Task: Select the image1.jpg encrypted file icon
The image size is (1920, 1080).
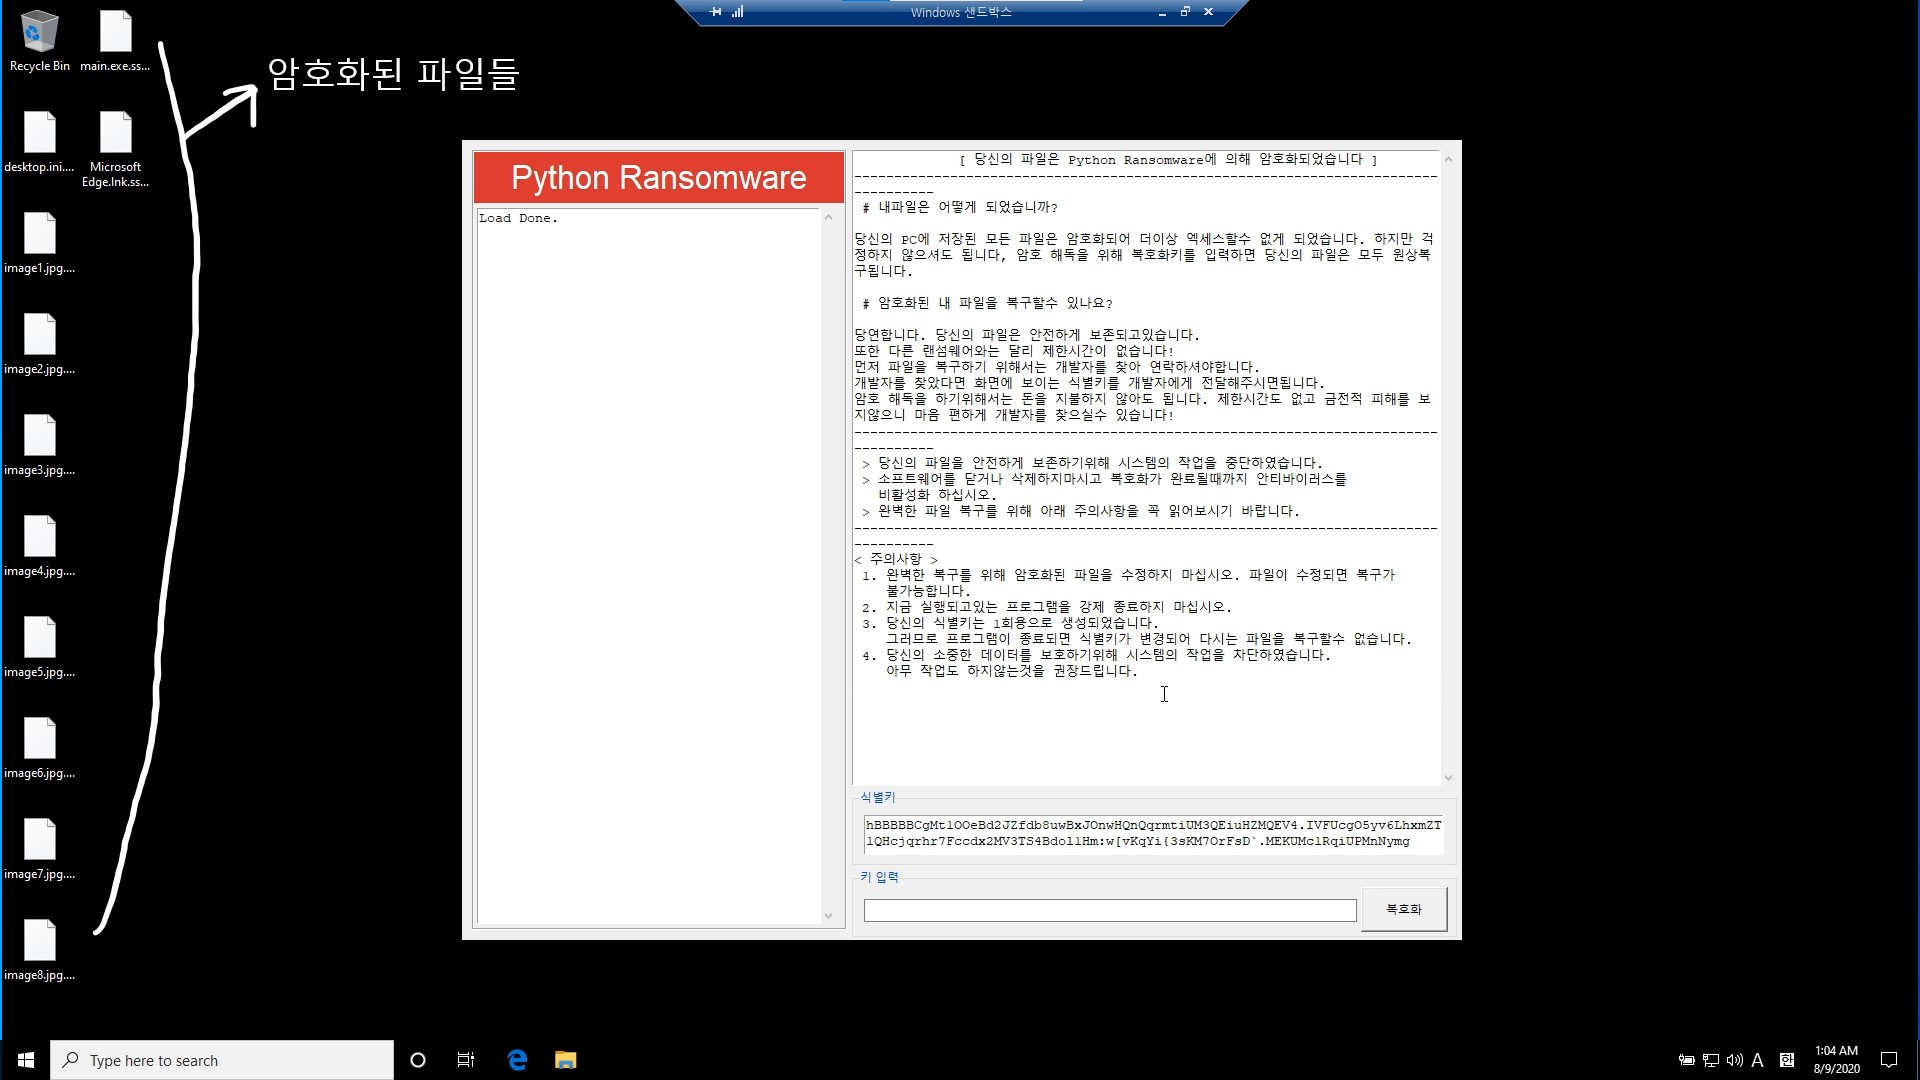Action: coord(39,235)
